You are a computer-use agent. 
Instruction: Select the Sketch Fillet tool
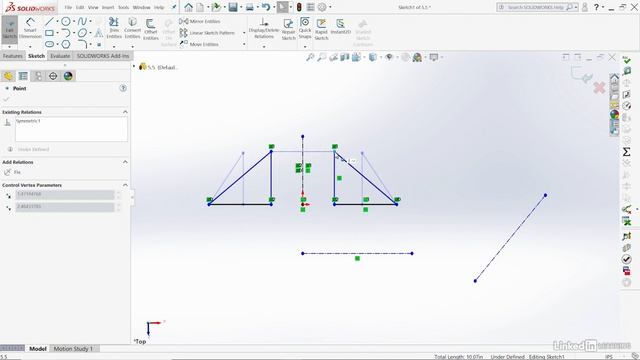[x=82, y=44]
